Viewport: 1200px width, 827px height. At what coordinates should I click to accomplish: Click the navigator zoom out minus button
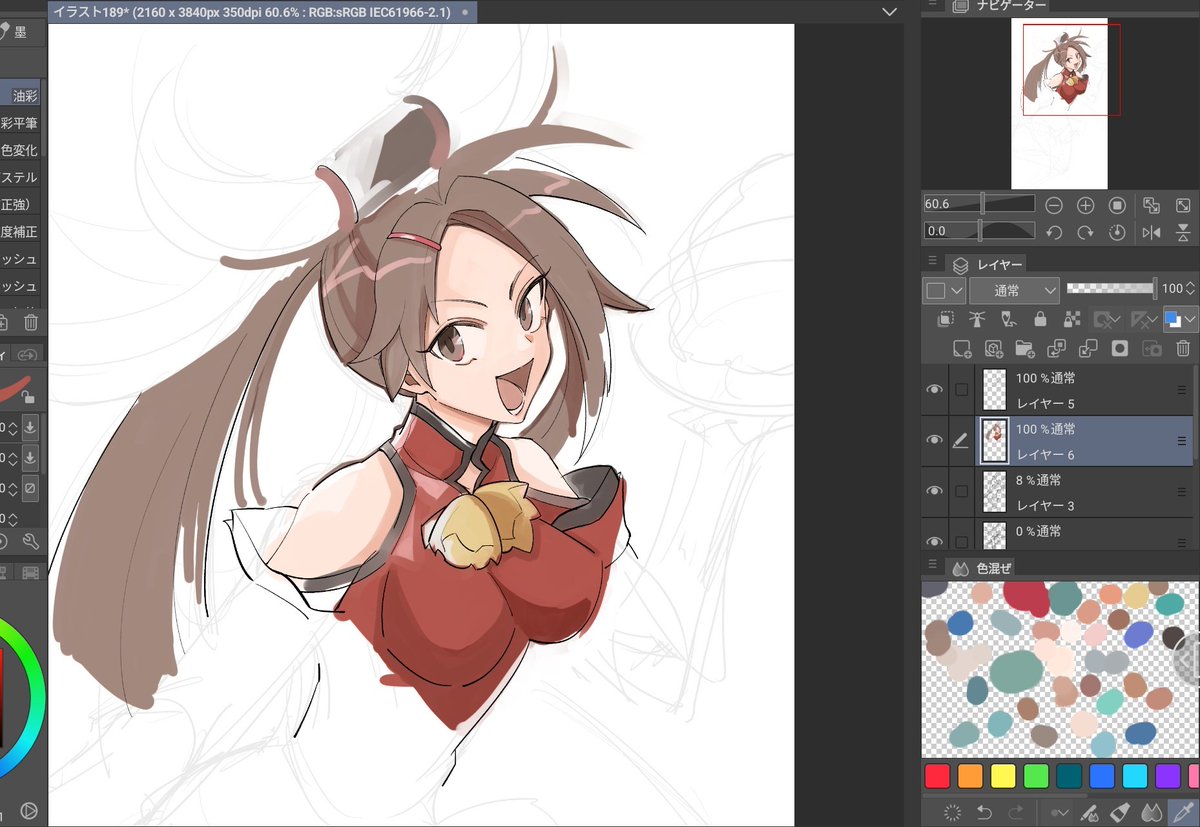pyautogui.click(x=1054, y=205)
